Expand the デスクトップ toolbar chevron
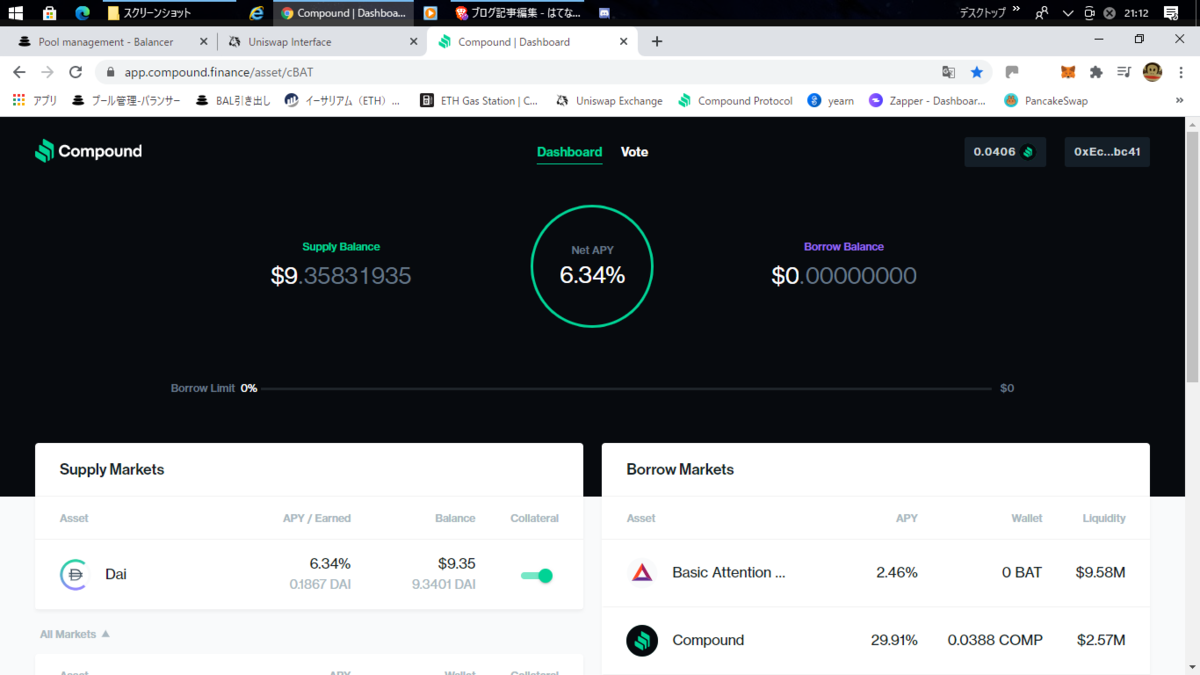The image size is (1200, 675). pyautogui.click(x=1016, y=10)
